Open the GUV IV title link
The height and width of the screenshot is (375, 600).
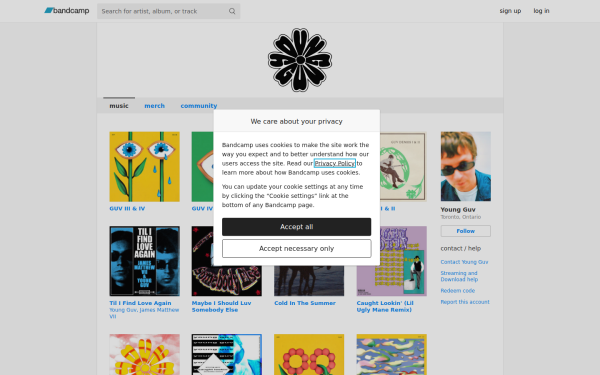click(202, 209)
